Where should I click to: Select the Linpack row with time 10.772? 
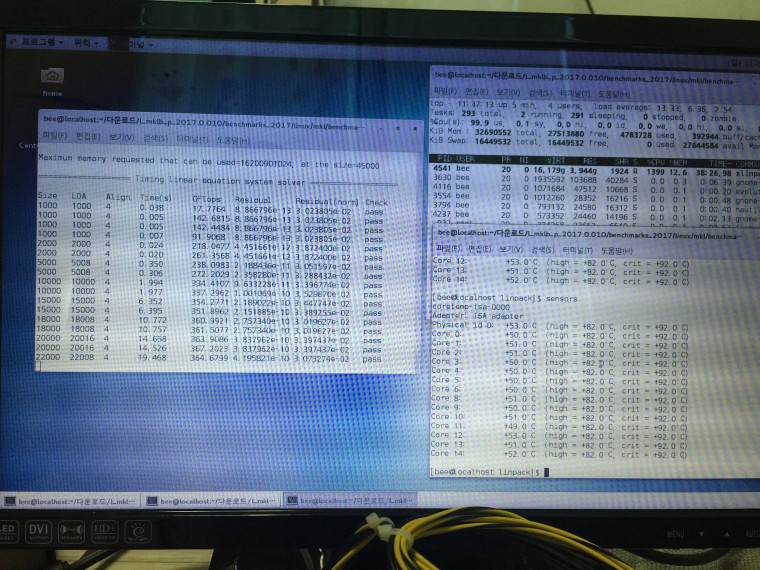(209, 320)
